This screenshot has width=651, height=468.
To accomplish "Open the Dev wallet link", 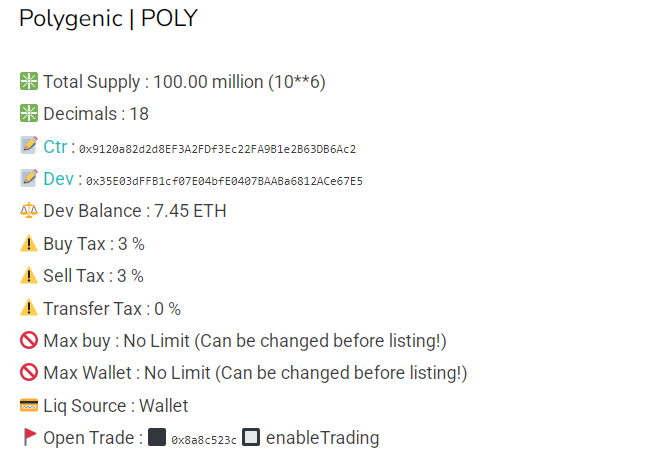I will point(58,179).
